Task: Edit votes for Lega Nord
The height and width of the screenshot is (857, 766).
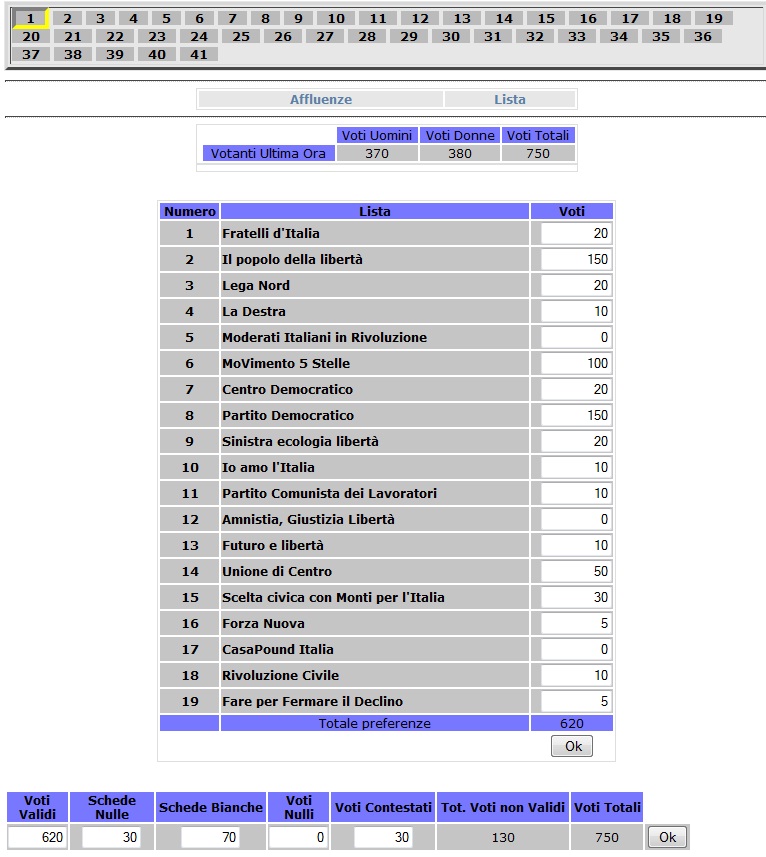Action: pos(576,285)
